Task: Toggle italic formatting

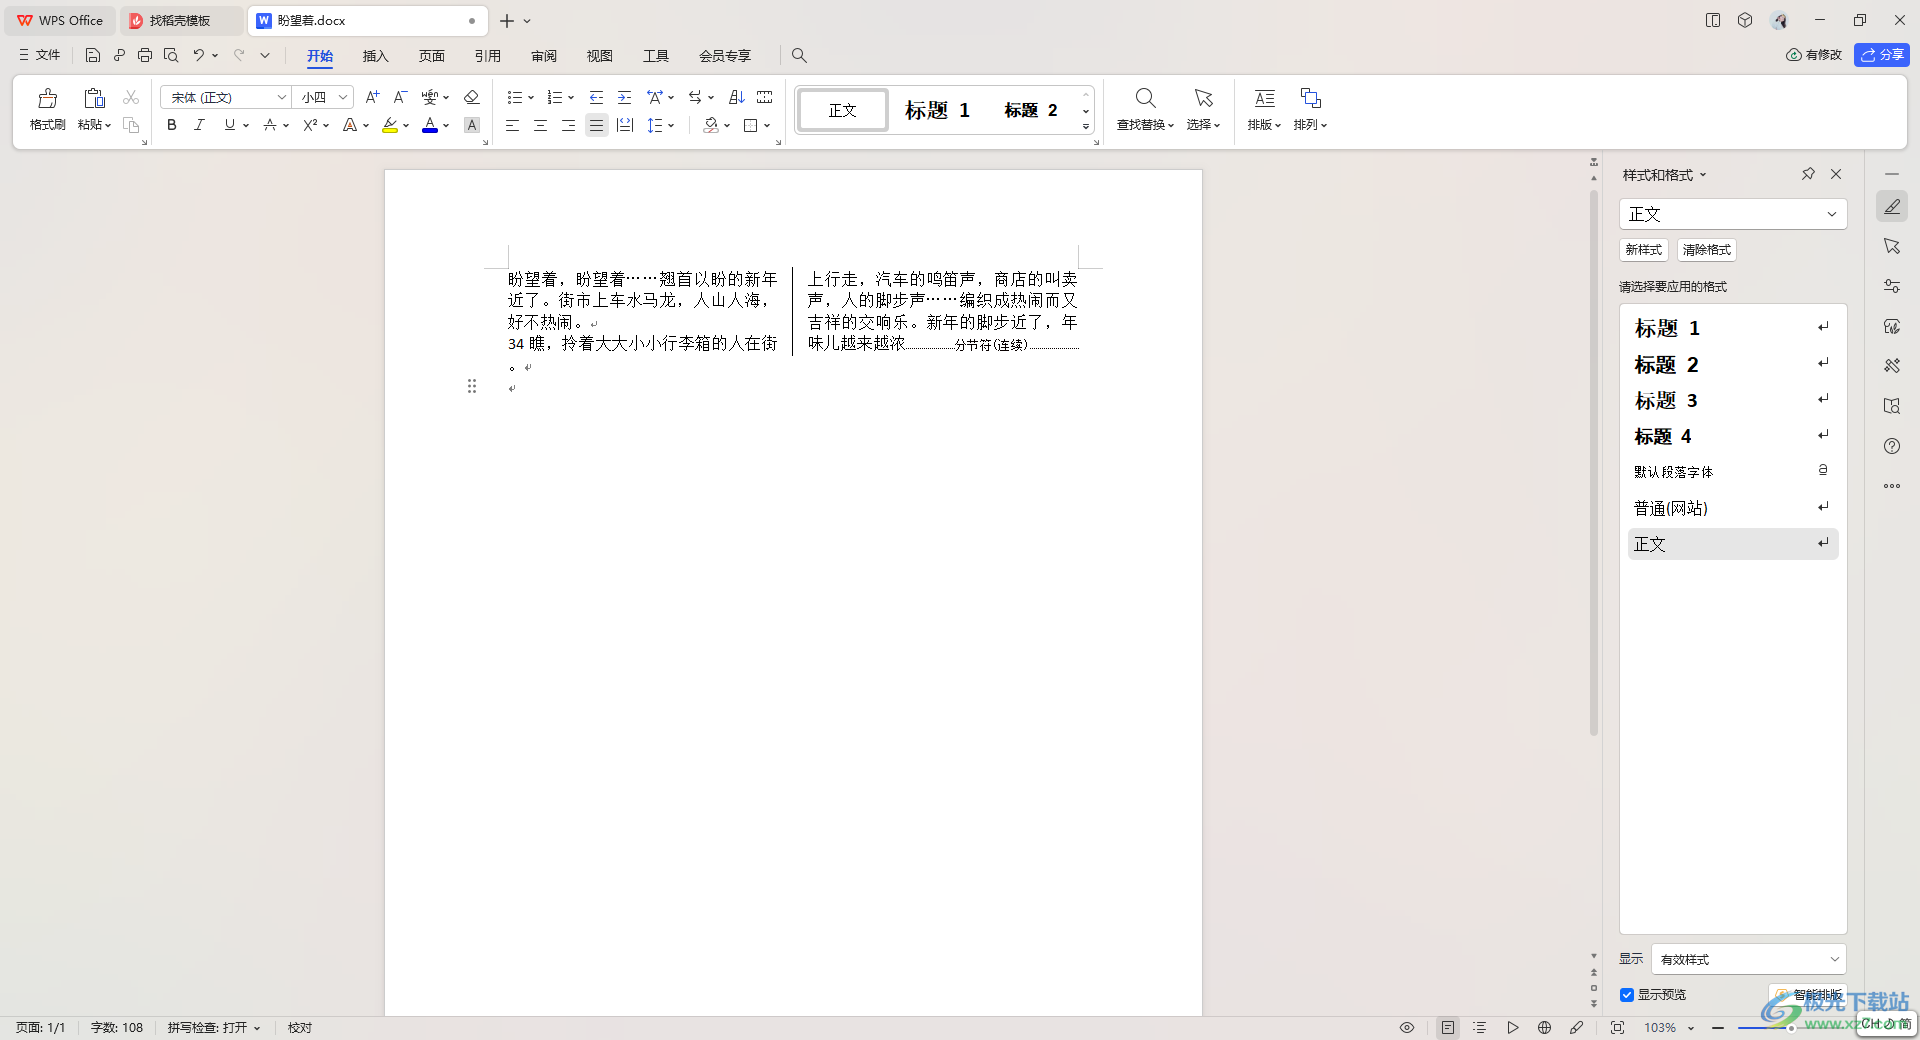Action: [x=199, y=125]
